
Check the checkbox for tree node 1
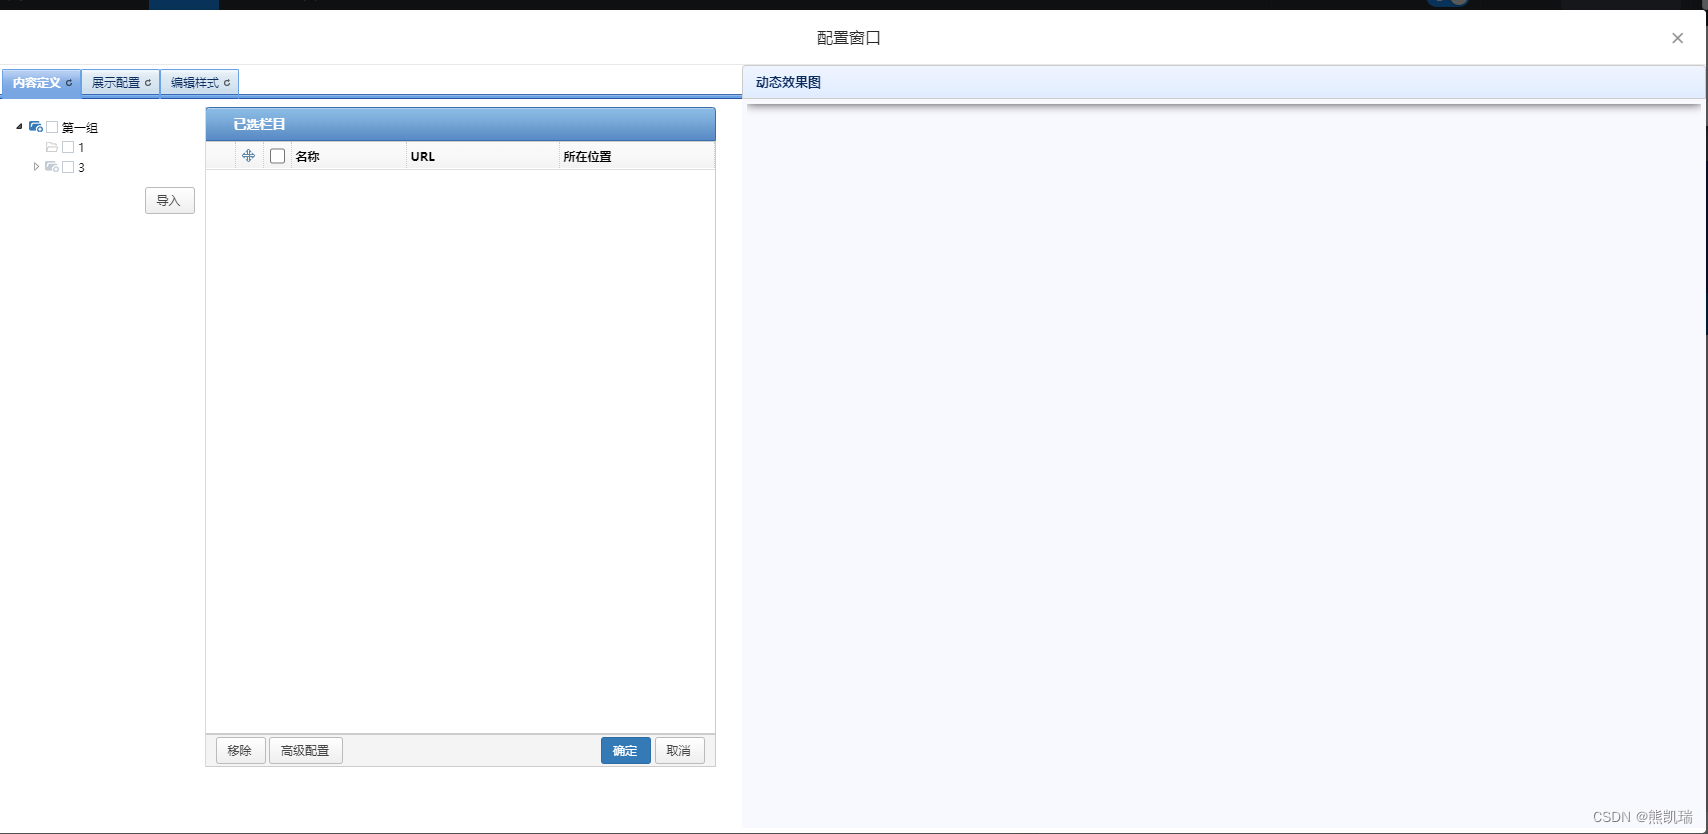click(x=68, y=147)
